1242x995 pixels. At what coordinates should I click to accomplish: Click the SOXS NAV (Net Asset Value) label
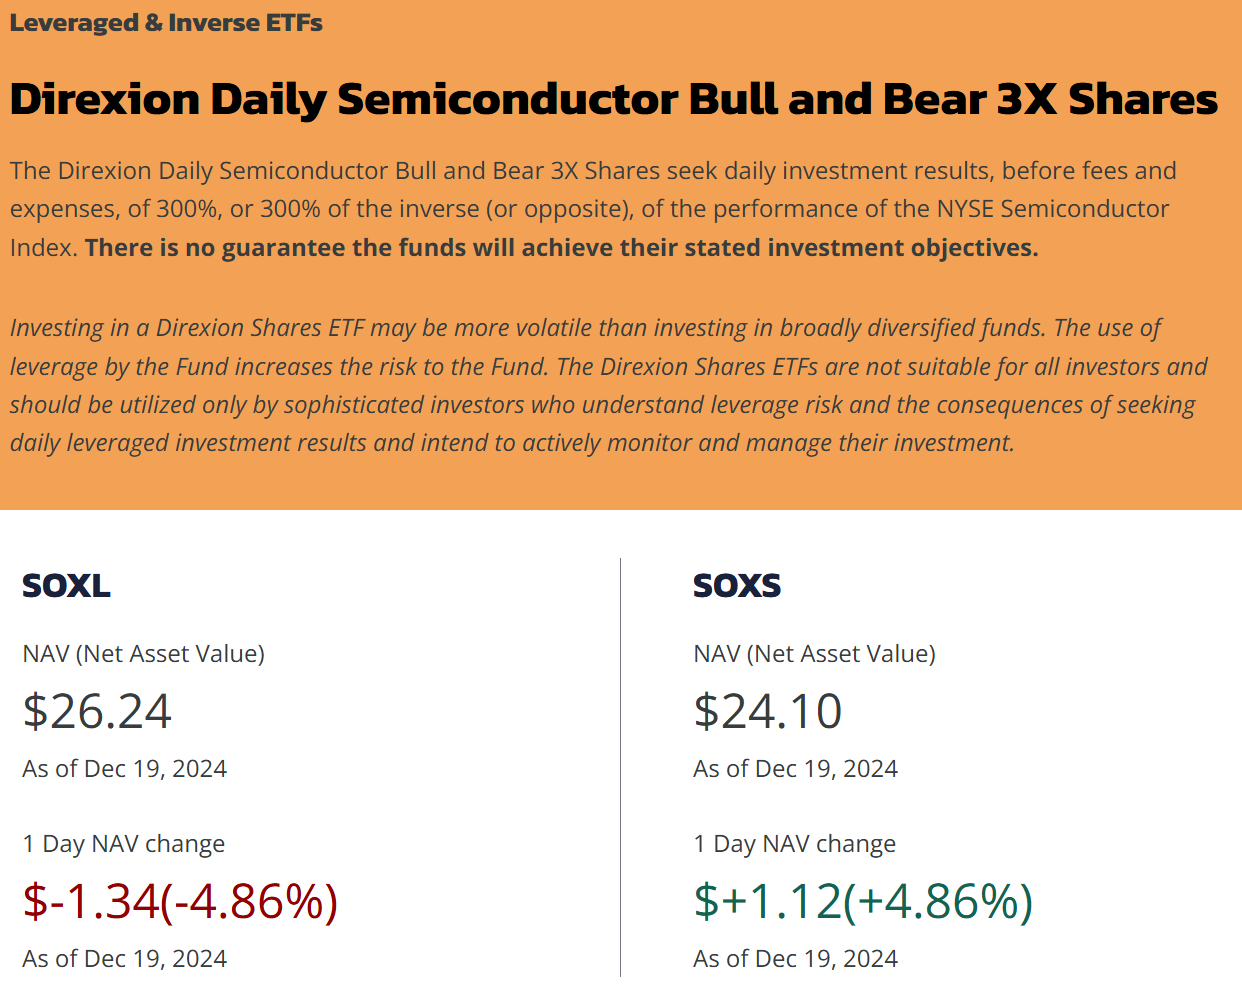pos(815,654)
